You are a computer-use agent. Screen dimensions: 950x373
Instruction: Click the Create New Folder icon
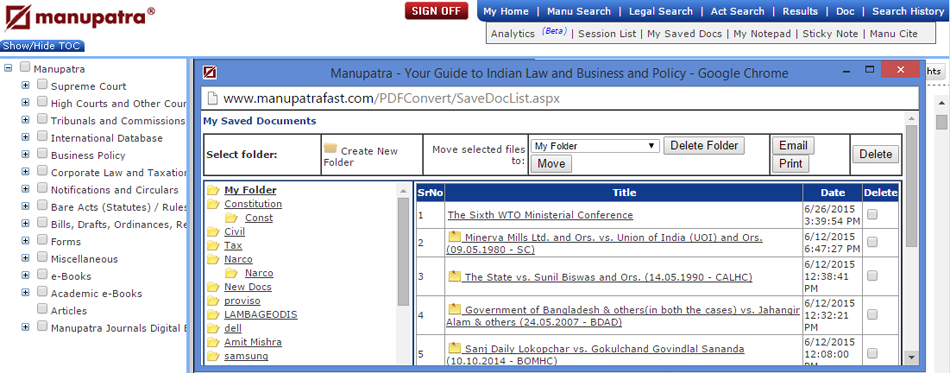click(x=330, y=148)
